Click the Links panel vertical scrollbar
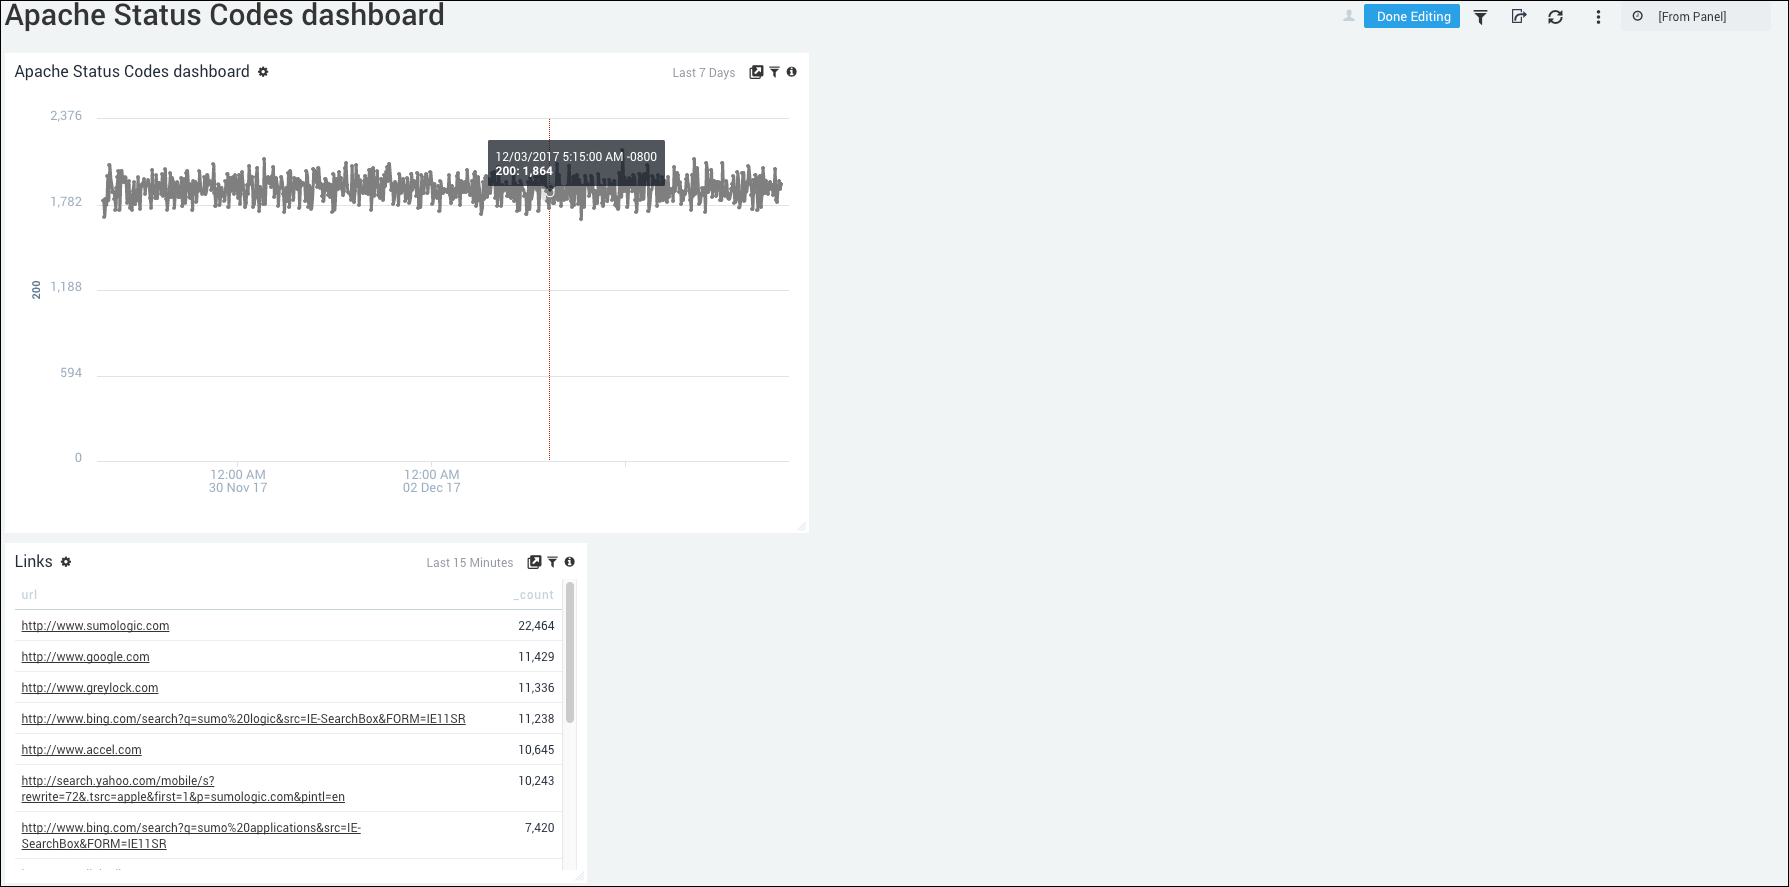 [570, 652]
